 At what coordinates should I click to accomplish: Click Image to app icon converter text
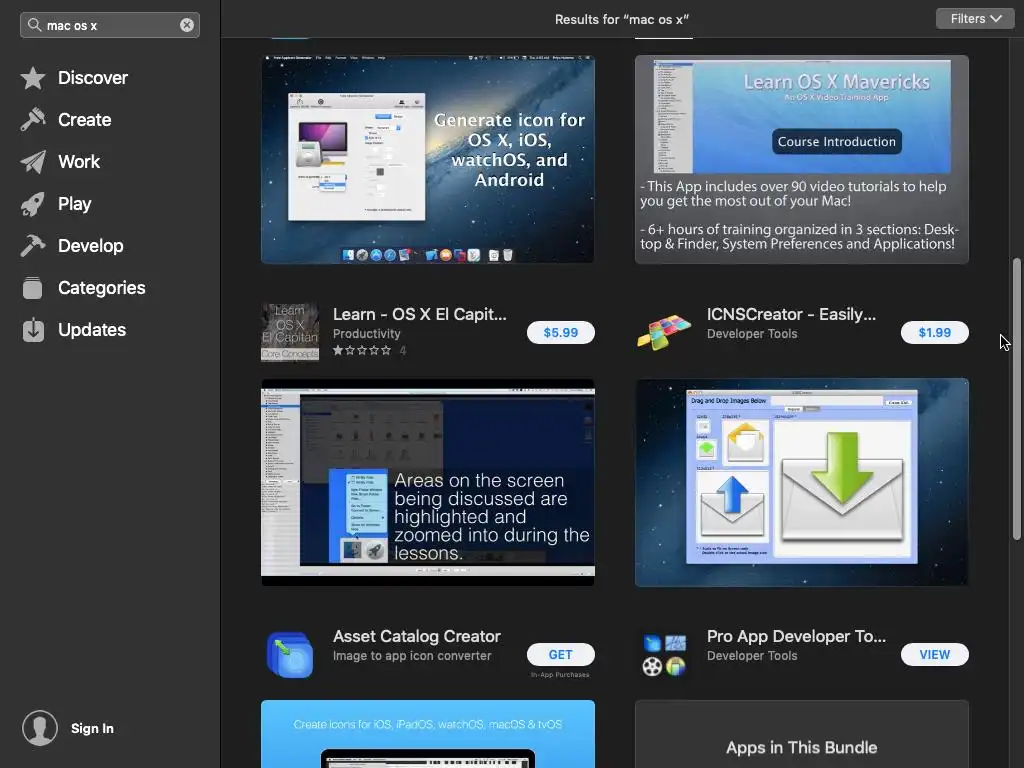(x=412, y=656)
